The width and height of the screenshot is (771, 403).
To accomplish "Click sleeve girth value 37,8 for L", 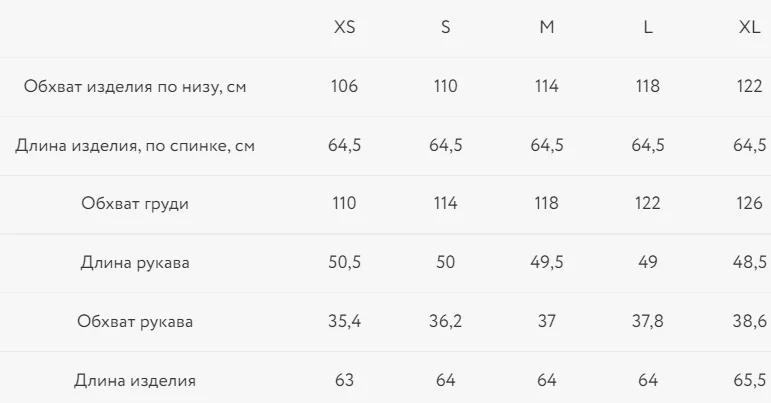I will pyautogui.click(x=648, y=321).
